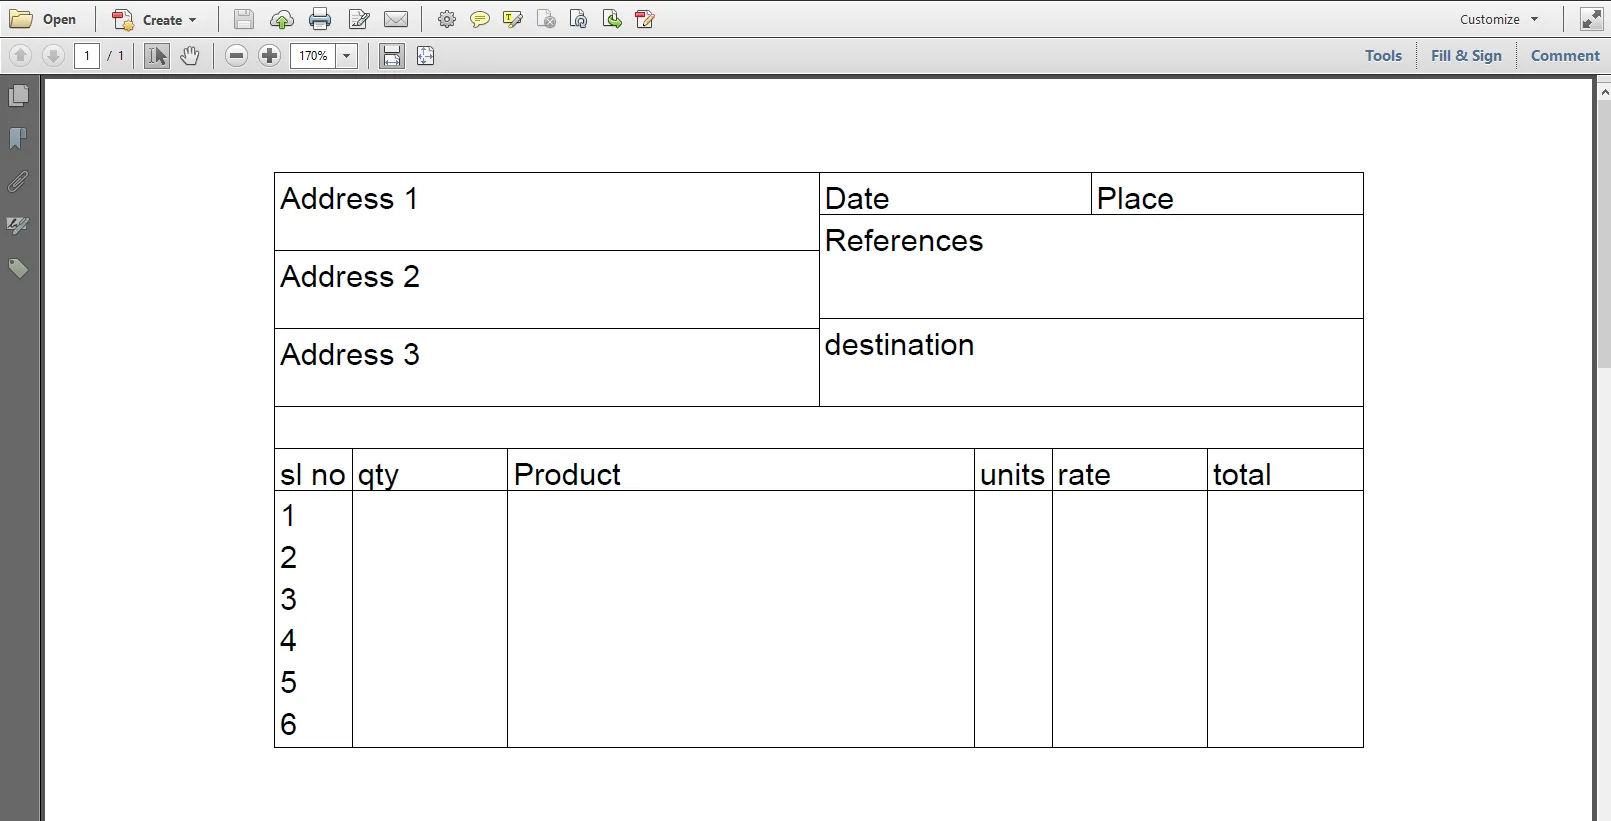Click the send email envelope icon

[x=396, y=19]
